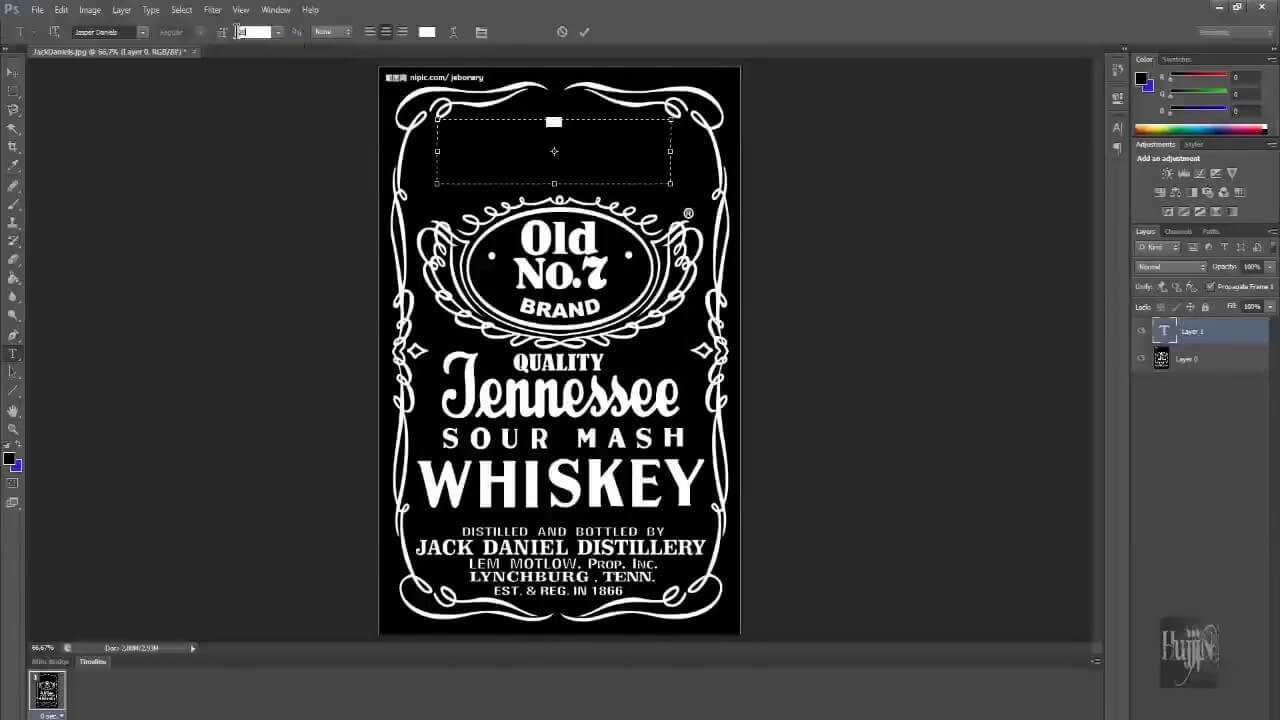Select the Brush tool

coord(12,204)
